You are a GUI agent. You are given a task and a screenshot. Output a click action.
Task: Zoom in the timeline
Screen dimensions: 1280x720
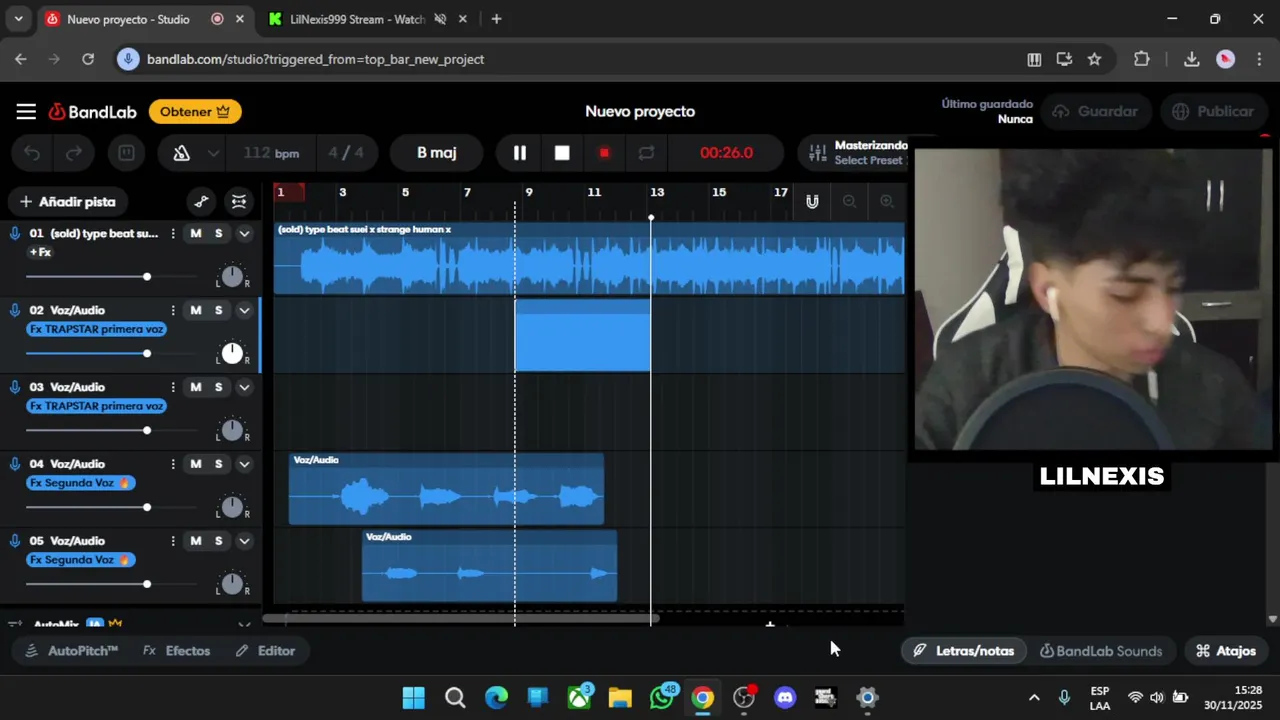886,202
